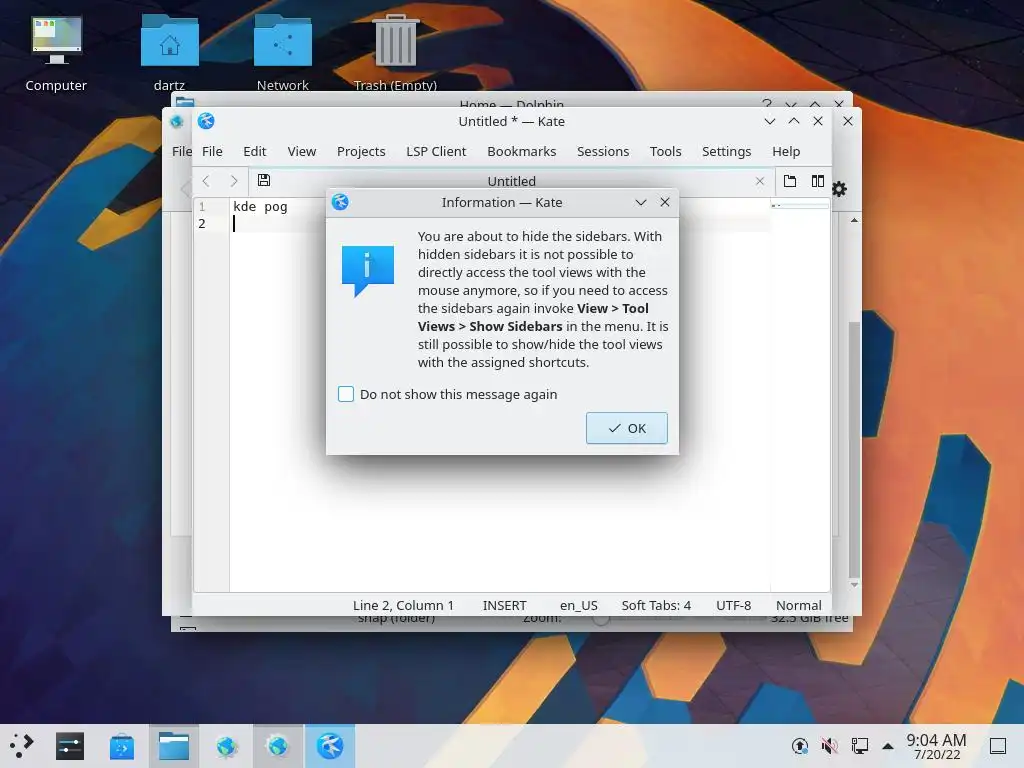
Task: Click the network tray icon
Action: click(859, 746)
